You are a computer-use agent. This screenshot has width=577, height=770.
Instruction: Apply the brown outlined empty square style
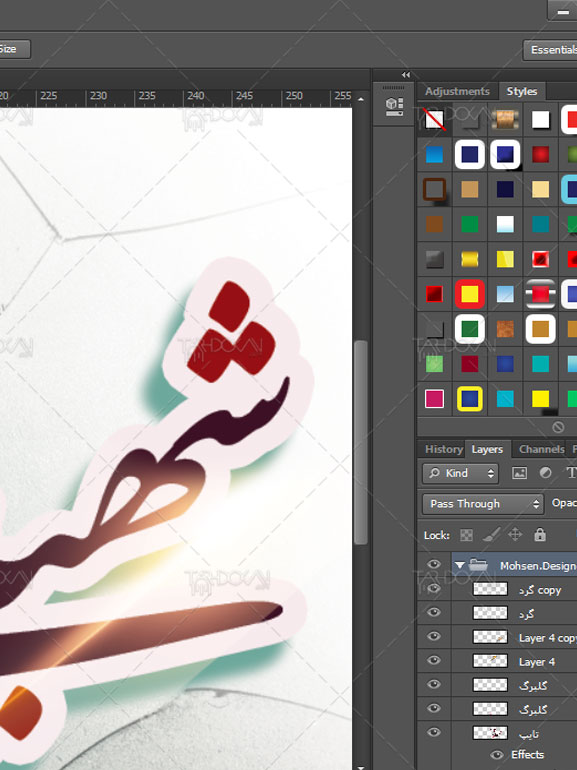point(435,190)
